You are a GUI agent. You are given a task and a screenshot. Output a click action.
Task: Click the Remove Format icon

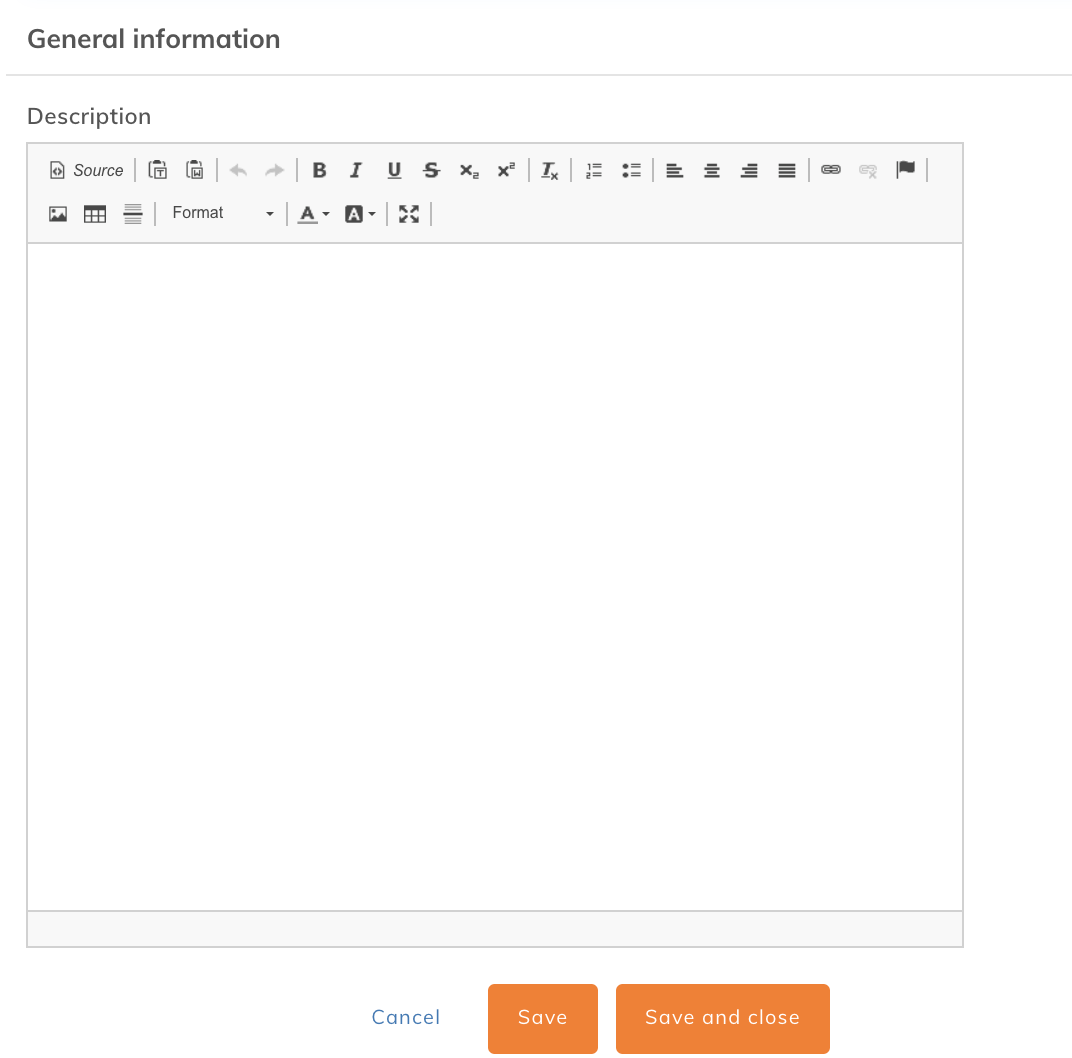point(550,170)
